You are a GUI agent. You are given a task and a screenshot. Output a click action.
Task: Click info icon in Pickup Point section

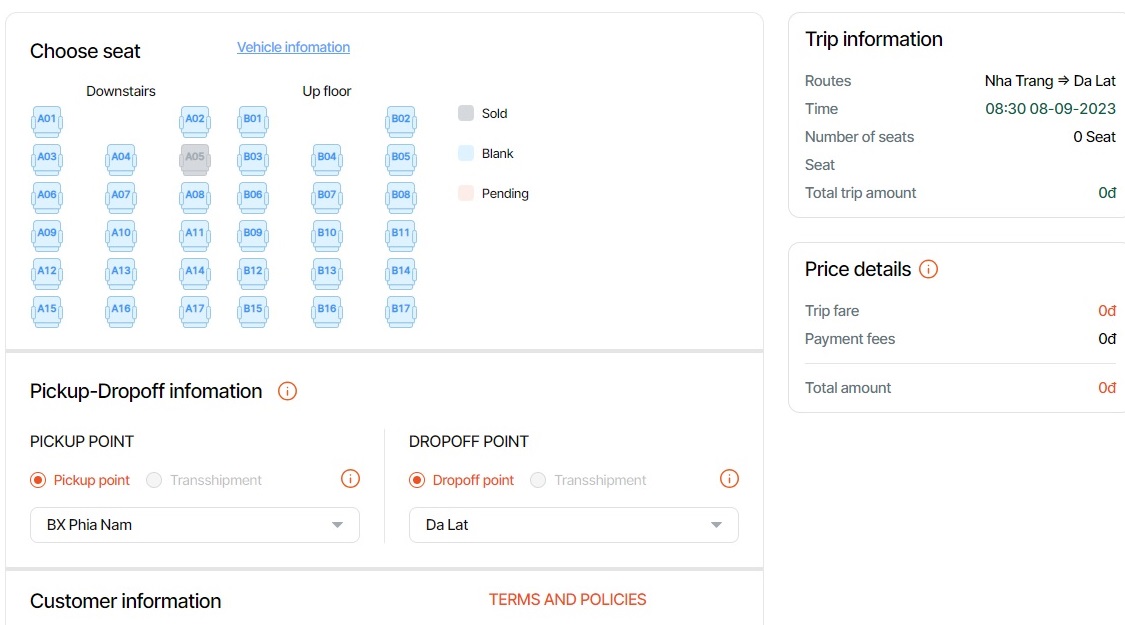(350, 479)
